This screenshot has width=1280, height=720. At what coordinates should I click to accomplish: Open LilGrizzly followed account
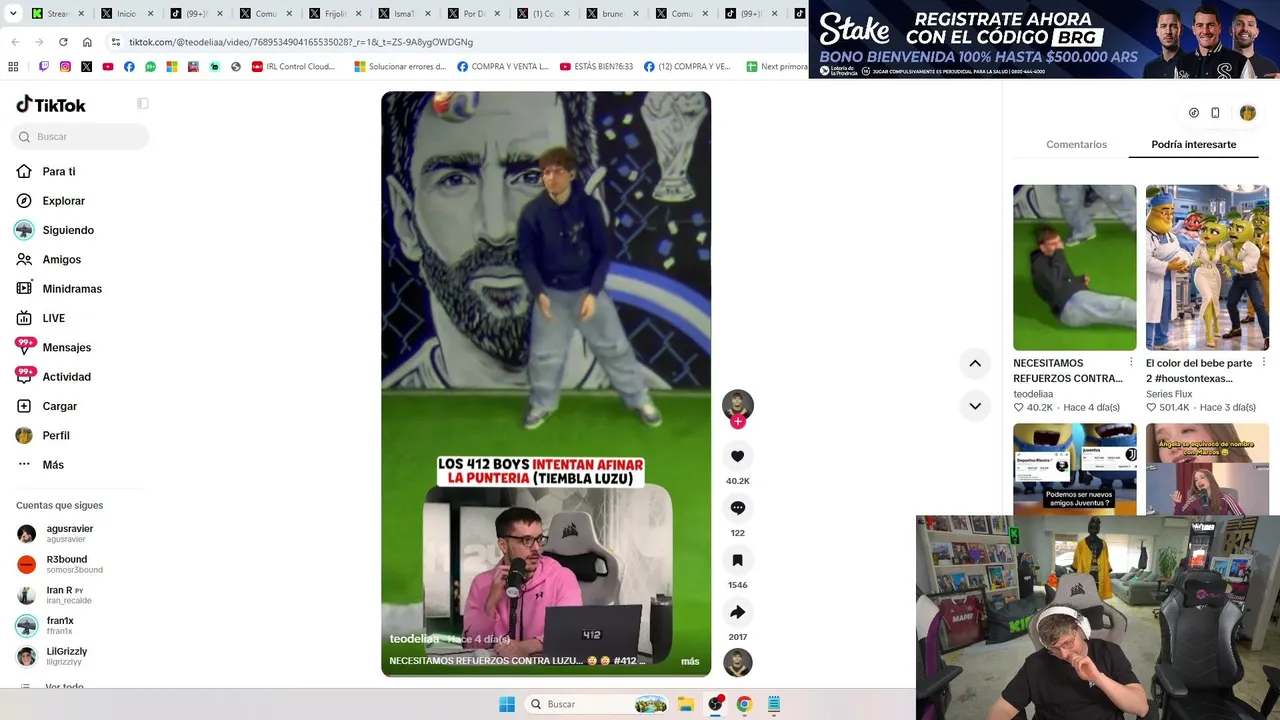[x=52, y=656]
